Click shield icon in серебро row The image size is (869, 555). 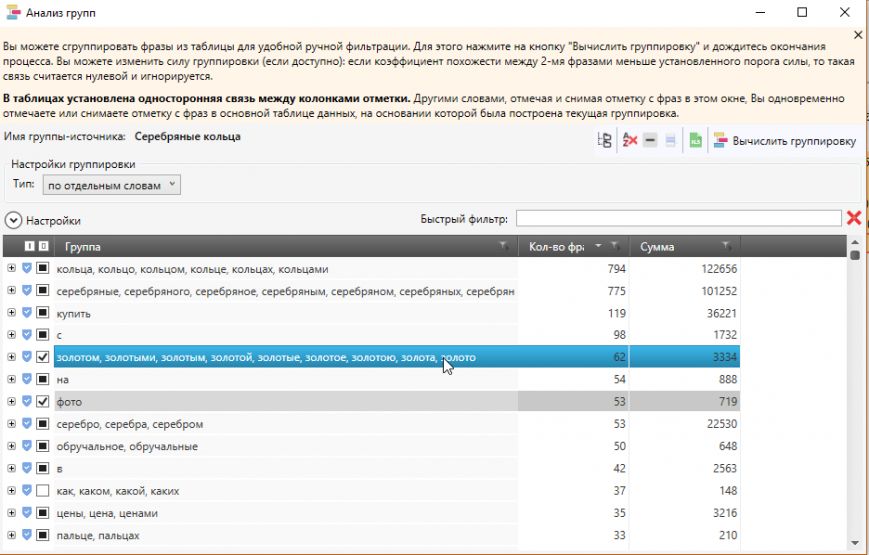[27, 424]
